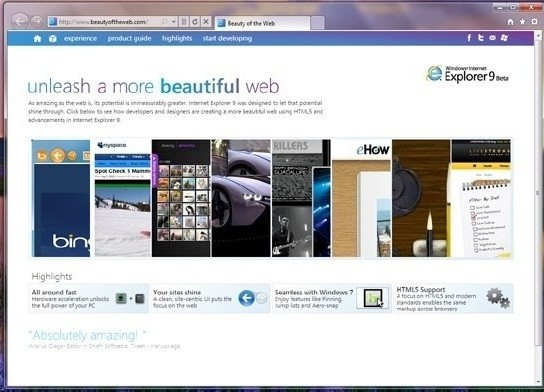Open the purple car showcase thumbnail
Screen dimensions: 544x392
point(241,198)
